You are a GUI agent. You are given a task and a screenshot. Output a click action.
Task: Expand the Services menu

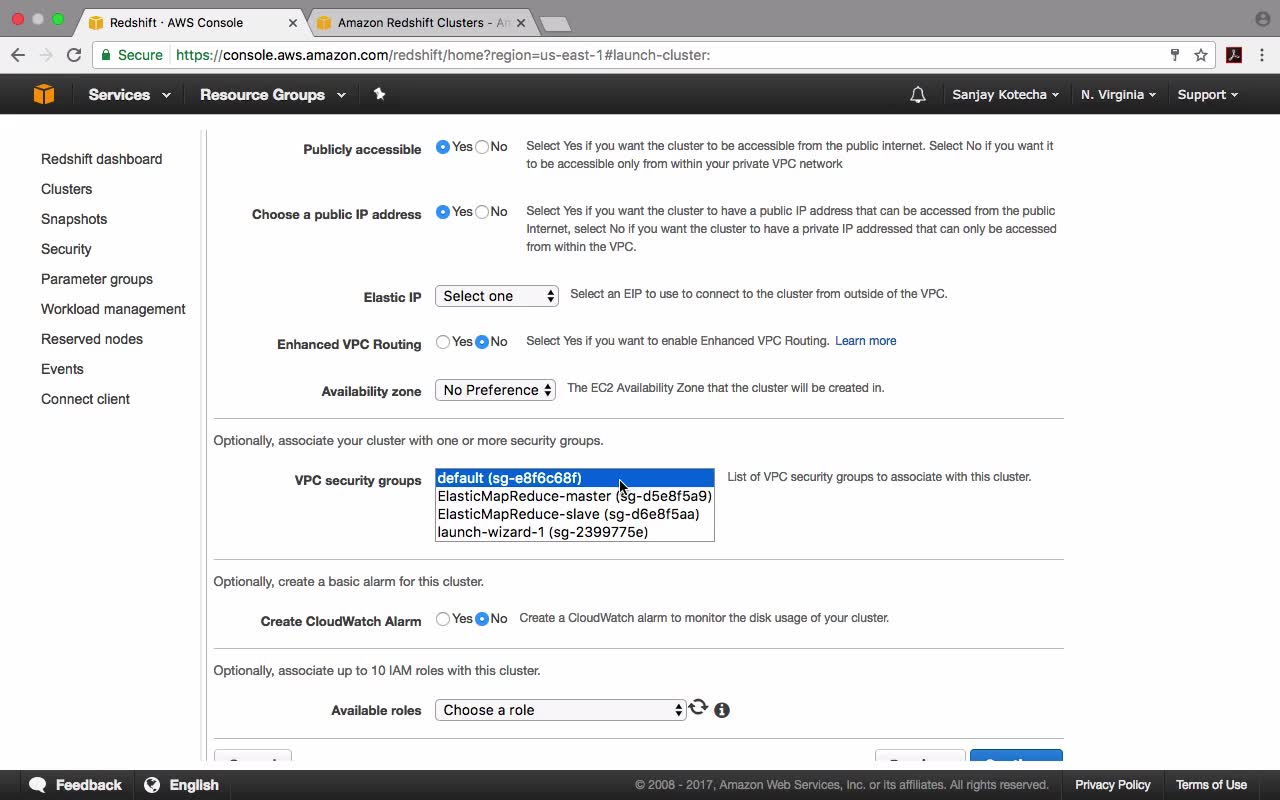point(129,95)
